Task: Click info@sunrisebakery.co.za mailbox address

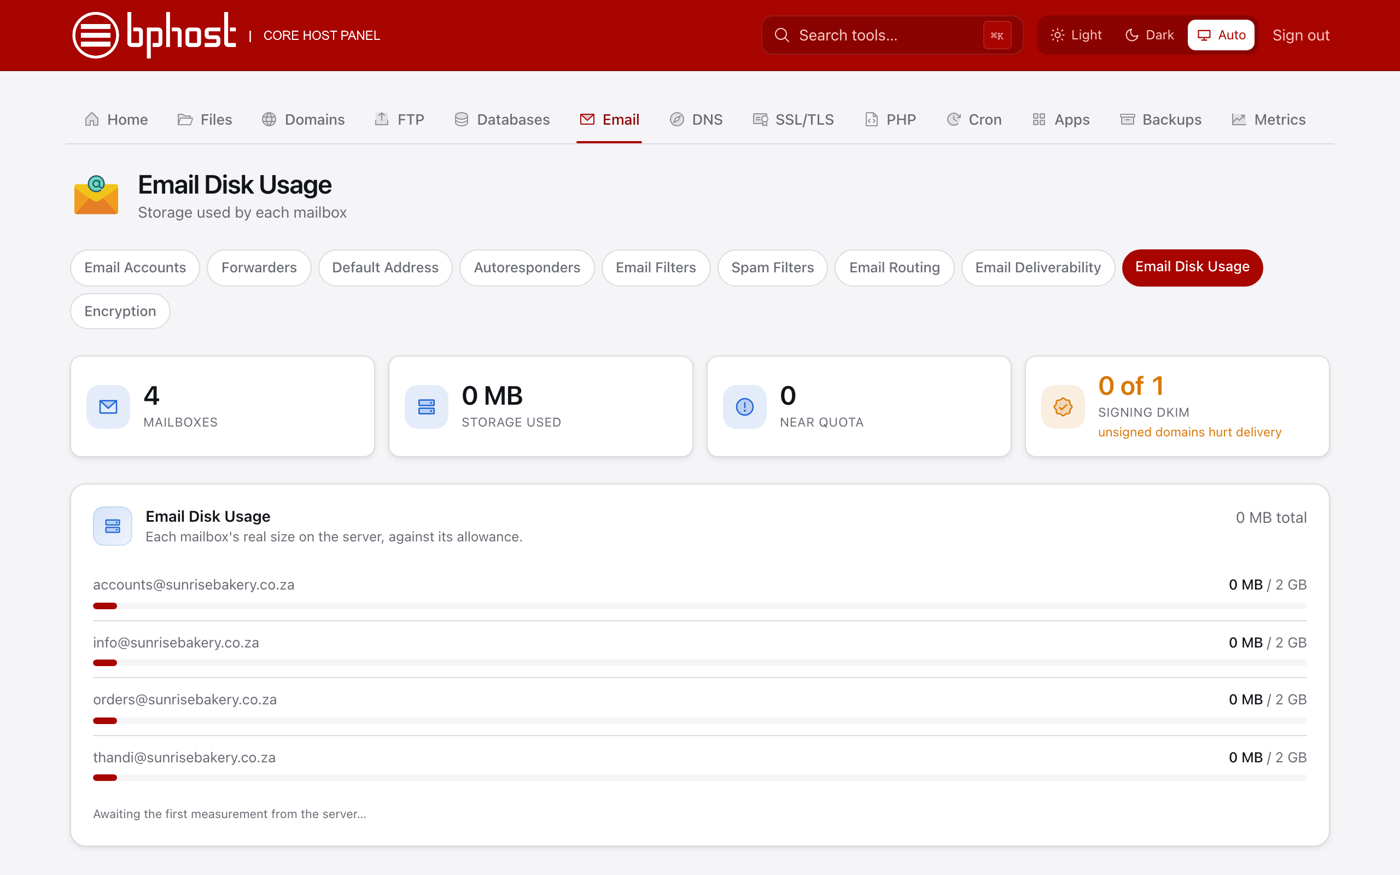Action: pyautogui.click(x=176, y=643)
